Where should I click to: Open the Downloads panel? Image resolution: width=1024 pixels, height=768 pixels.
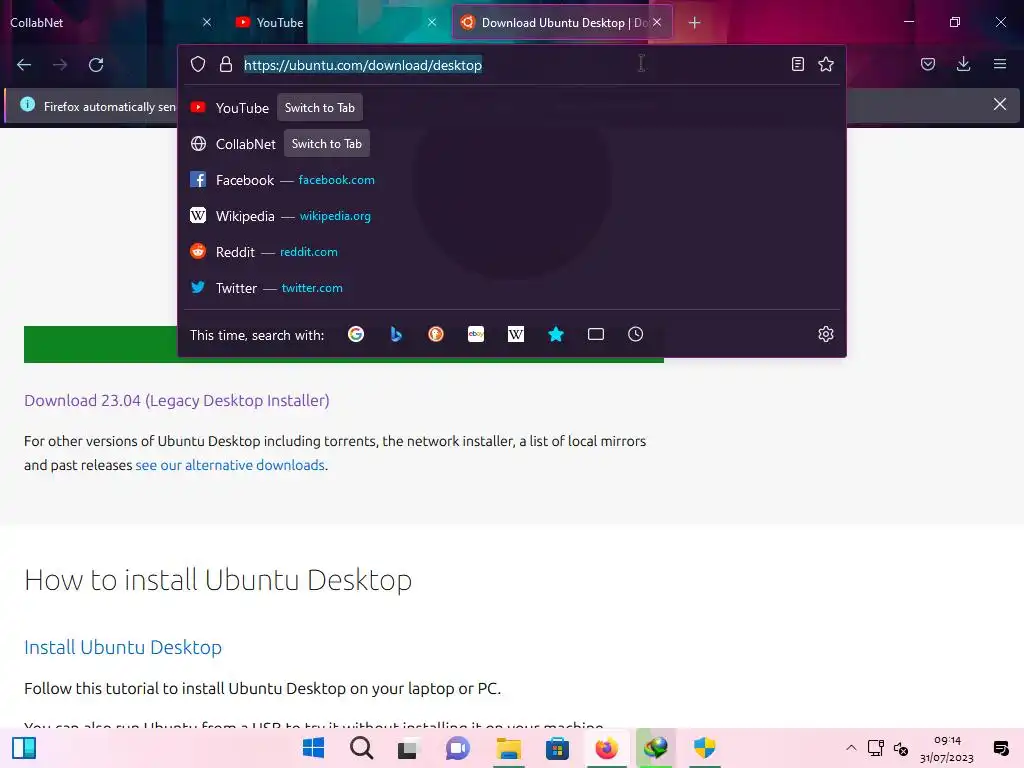point(963,64)
